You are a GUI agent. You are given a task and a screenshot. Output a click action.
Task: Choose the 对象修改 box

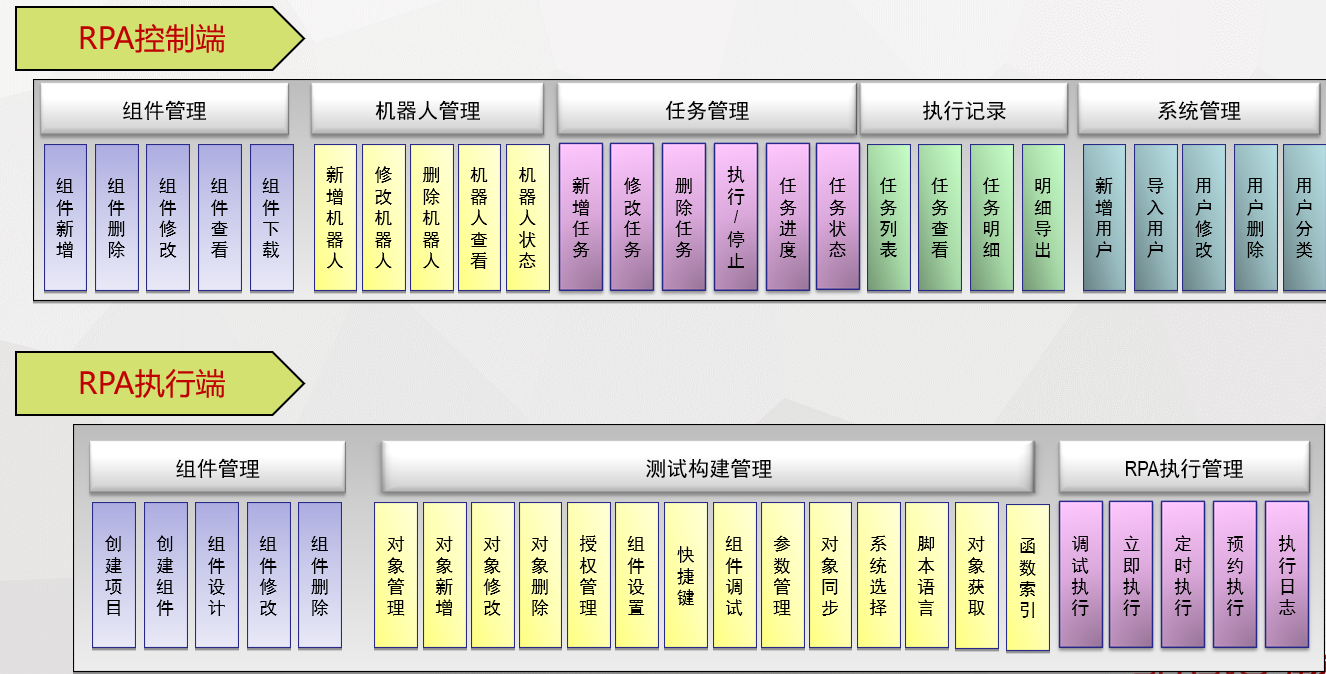493,575
